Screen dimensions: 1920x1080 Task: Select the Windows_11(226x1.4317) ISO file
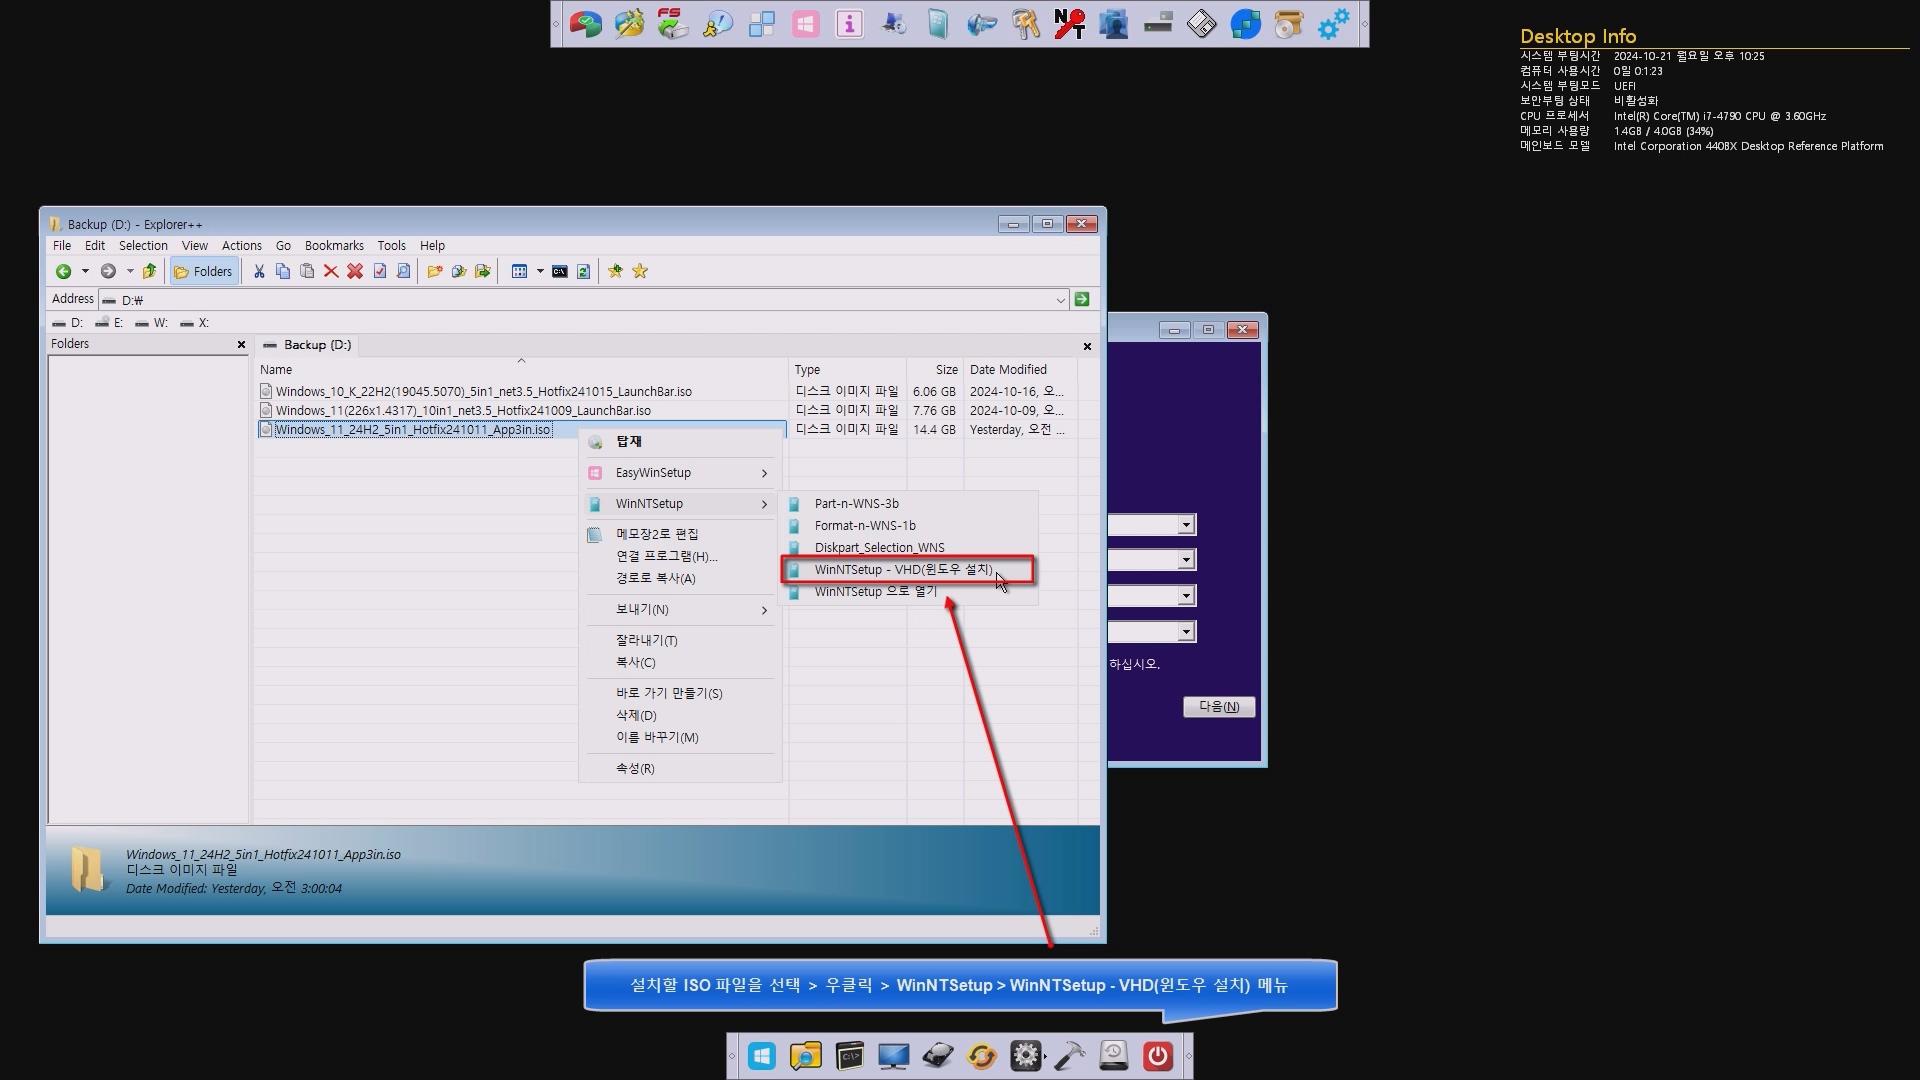(463, 411)
